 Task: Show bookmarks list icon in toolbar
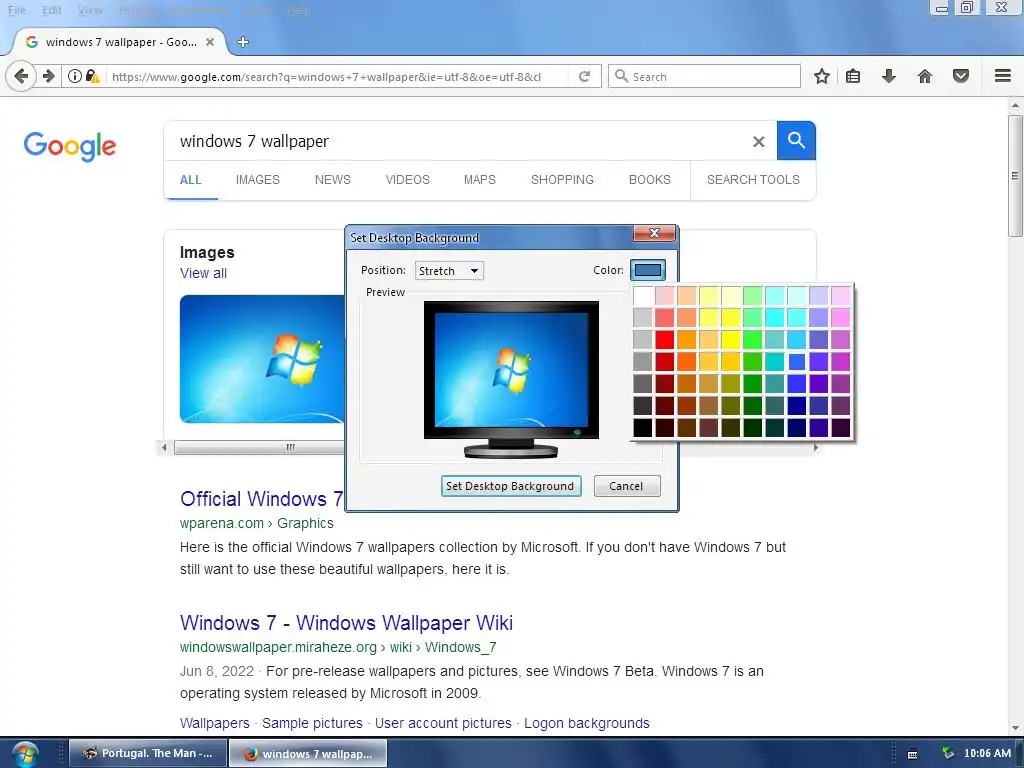(x=853, y=76)
